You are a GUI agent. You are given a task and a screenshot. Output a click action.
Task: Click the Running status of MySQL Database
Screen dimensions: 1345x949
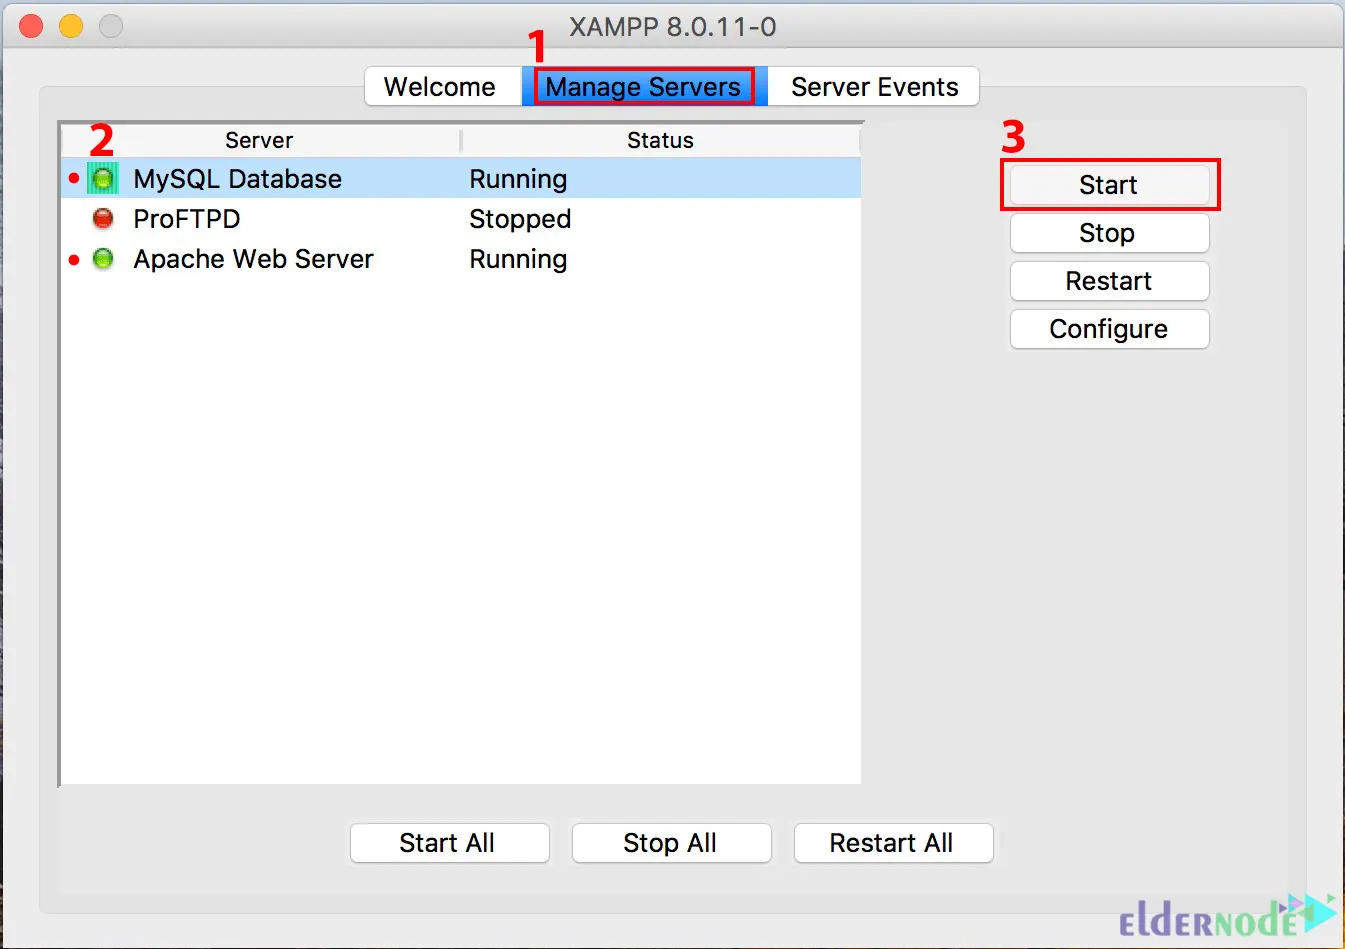tap(518, 180)
